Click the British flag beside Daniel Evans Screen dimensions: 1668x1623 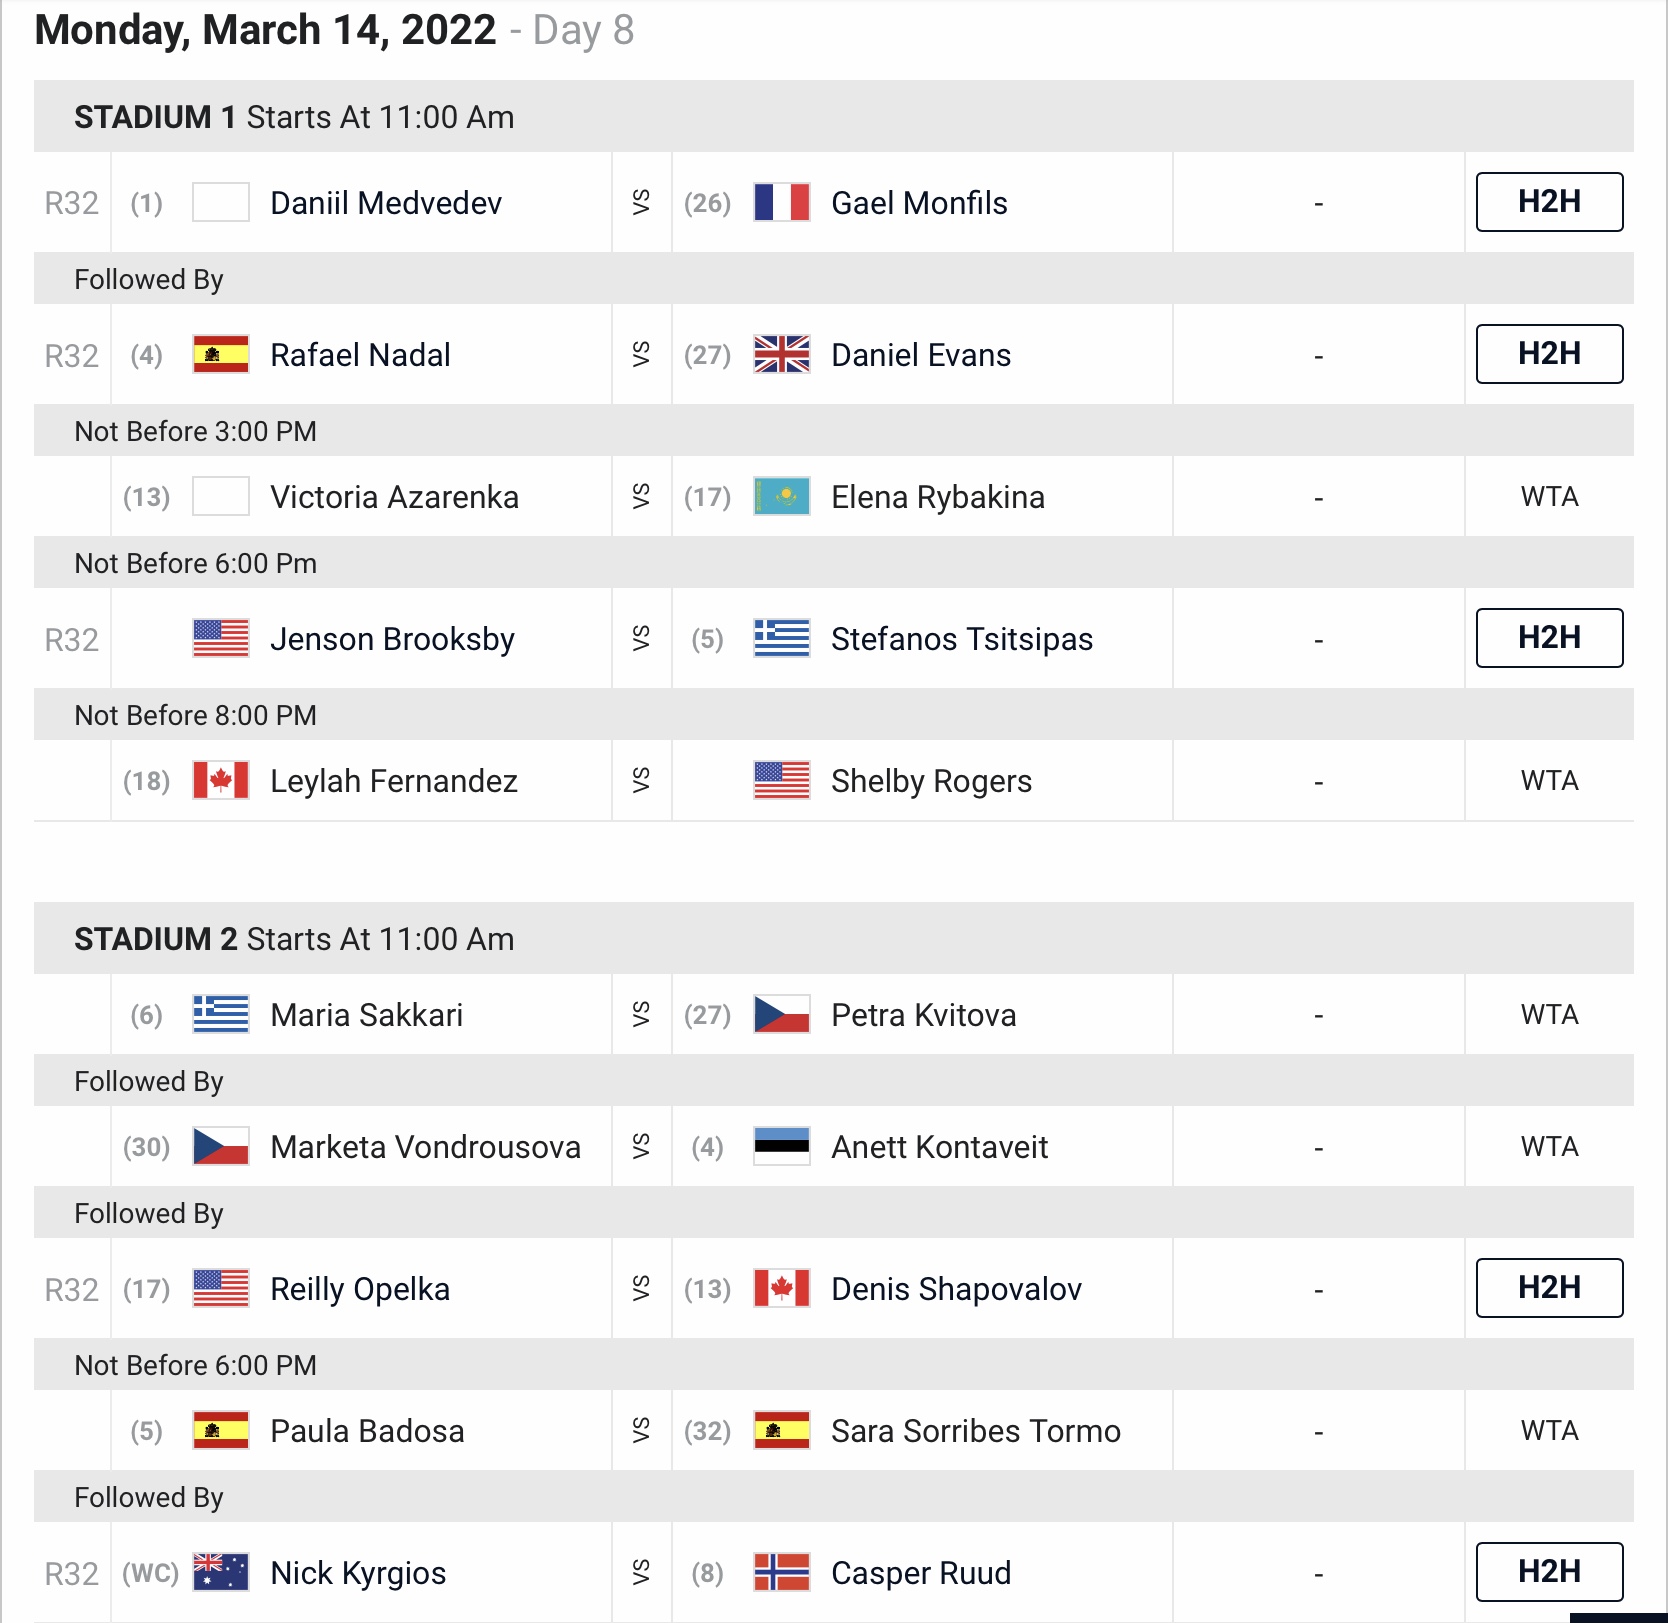(x=781, y=354)
